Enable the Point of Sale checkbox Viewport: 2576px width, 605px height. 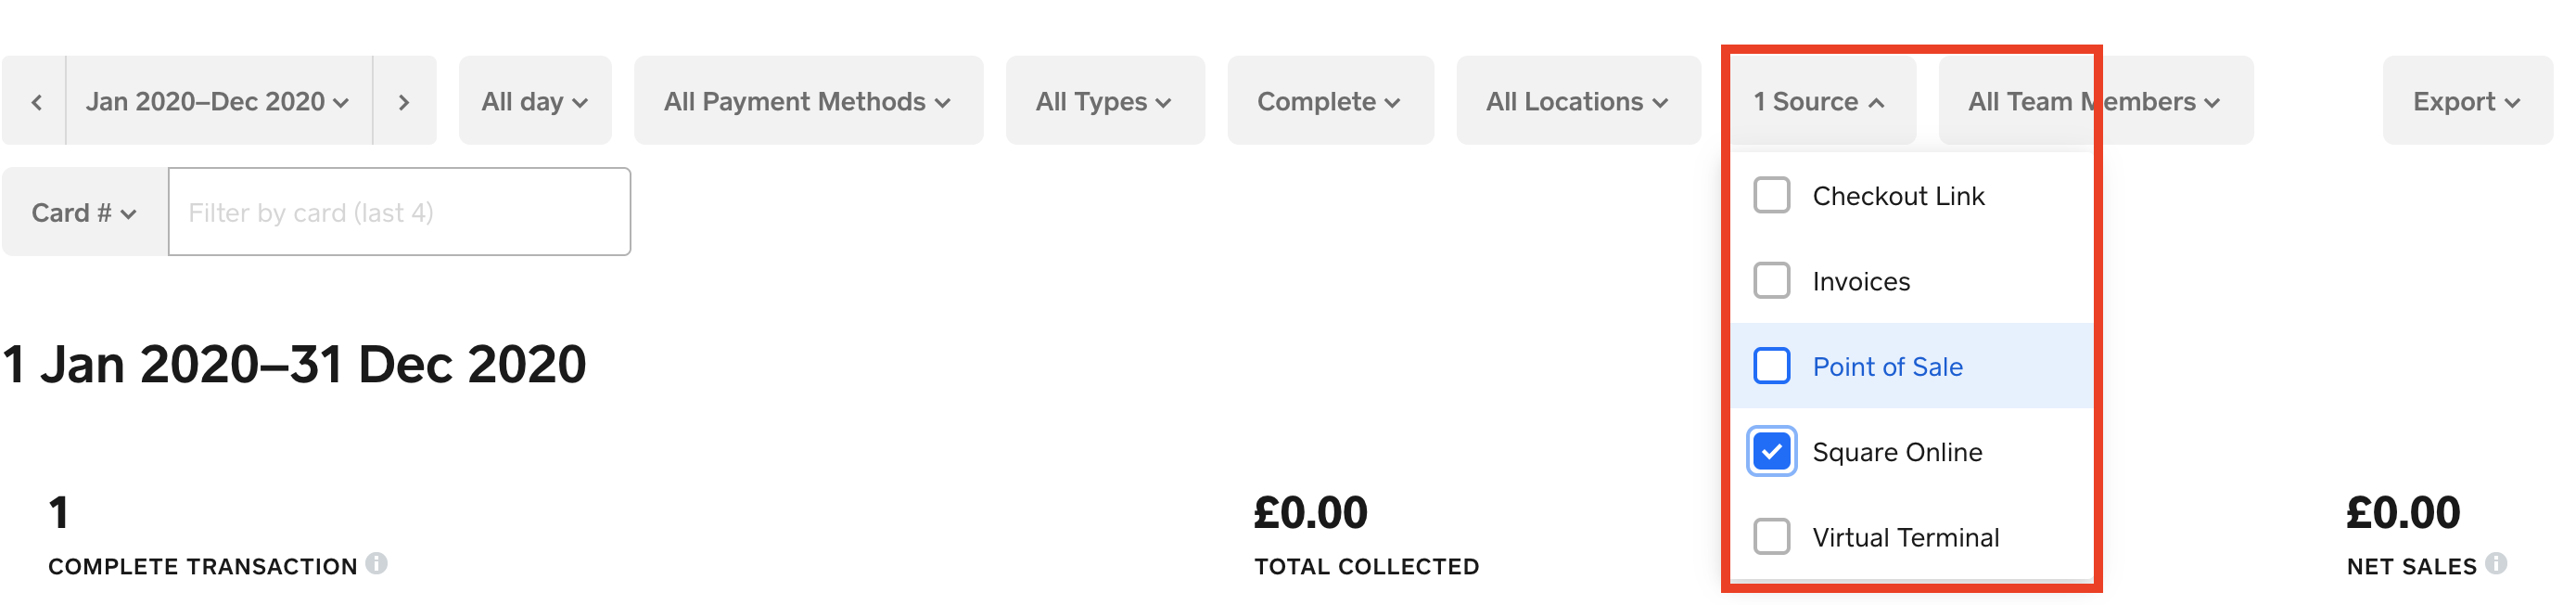pyautogui.click(x=1771, y=366)
